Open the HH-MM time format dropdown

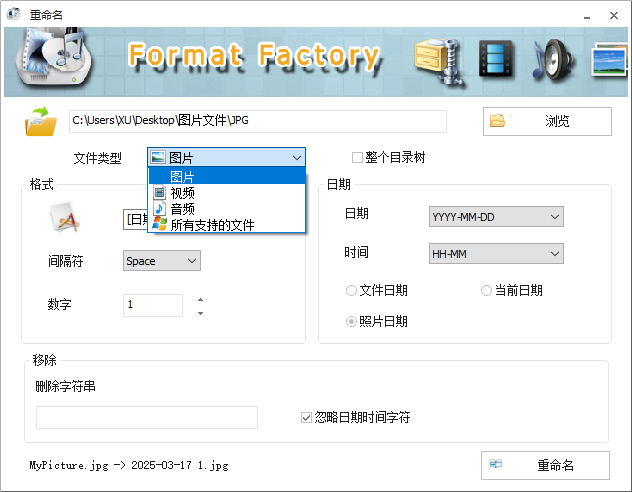click(496, 253)
